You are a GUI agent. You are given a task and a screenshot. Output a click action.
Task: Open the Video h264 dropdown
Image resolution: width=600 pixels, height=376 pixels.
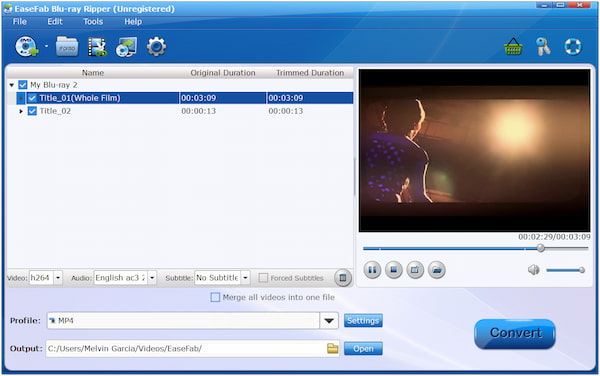[x=58, y=278]
